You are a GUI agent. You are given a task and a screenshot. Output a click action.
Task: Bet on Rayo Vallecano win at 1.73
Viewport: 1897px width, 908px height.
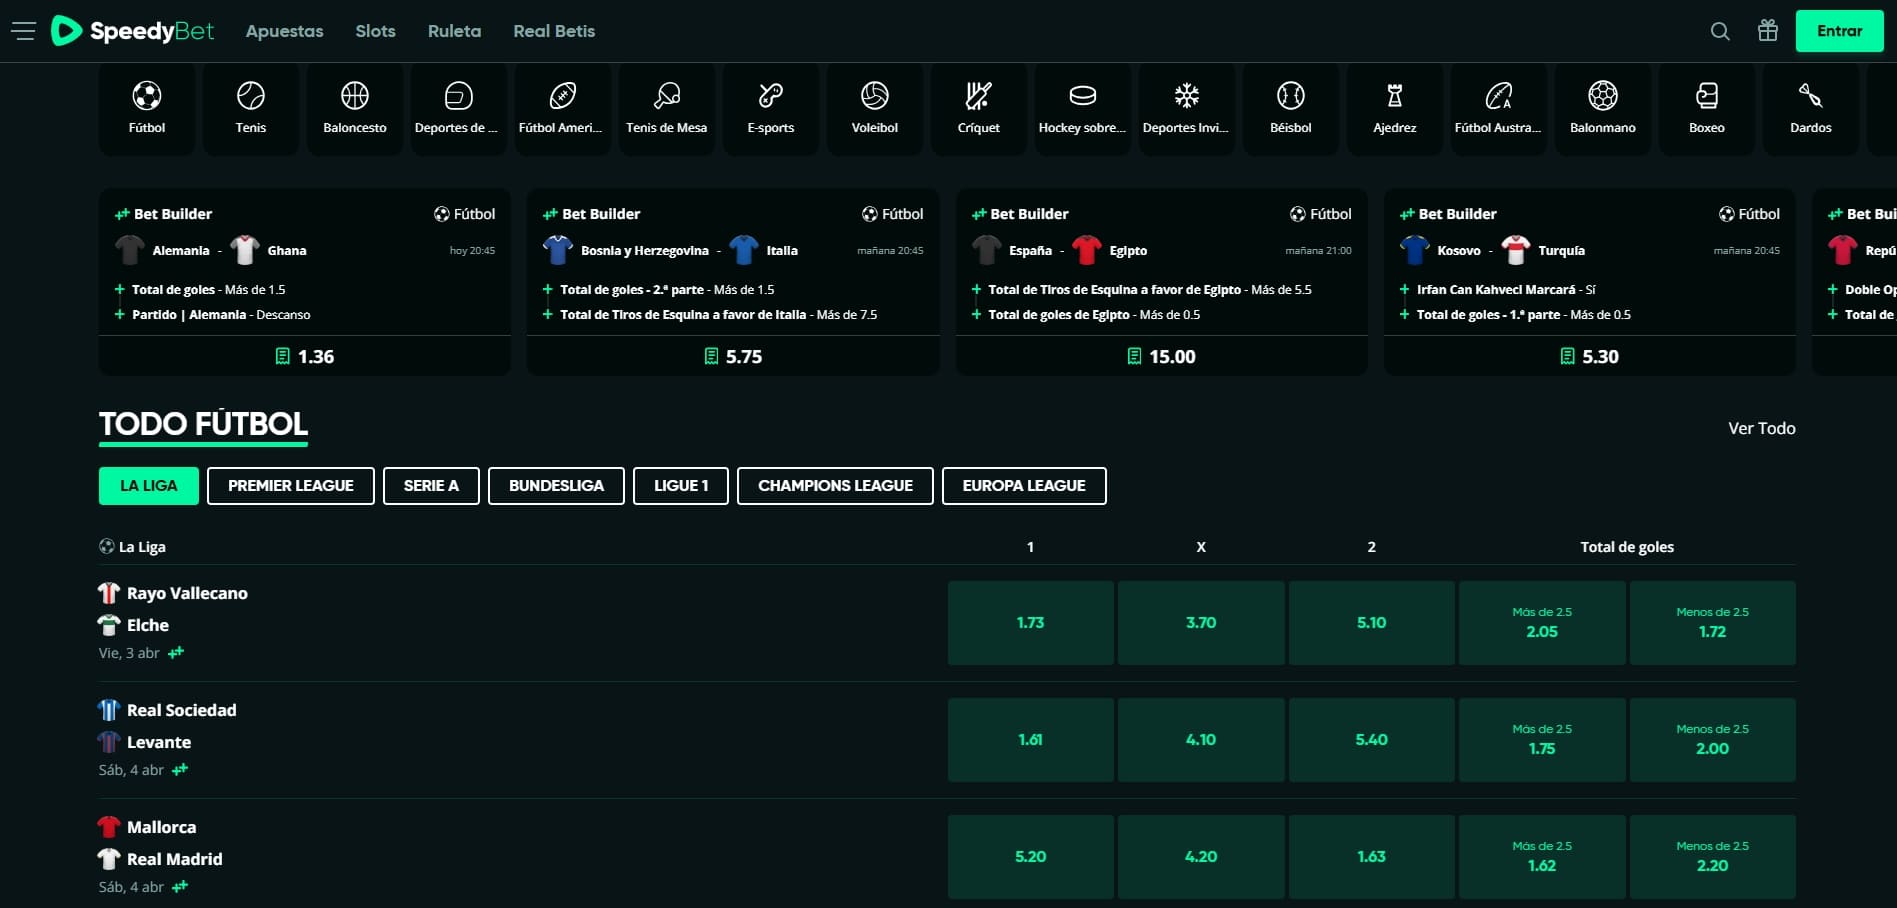[1030, 623]
